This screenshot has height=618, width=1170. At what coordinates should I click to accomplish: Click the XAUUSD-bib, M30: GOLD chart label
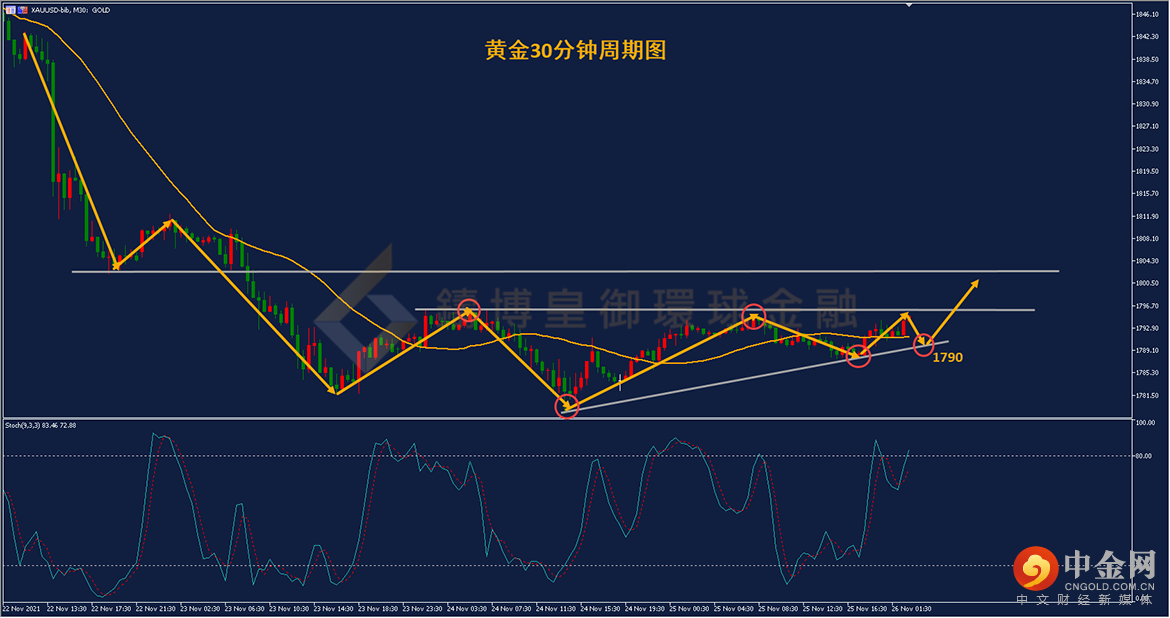coord(71,10)
